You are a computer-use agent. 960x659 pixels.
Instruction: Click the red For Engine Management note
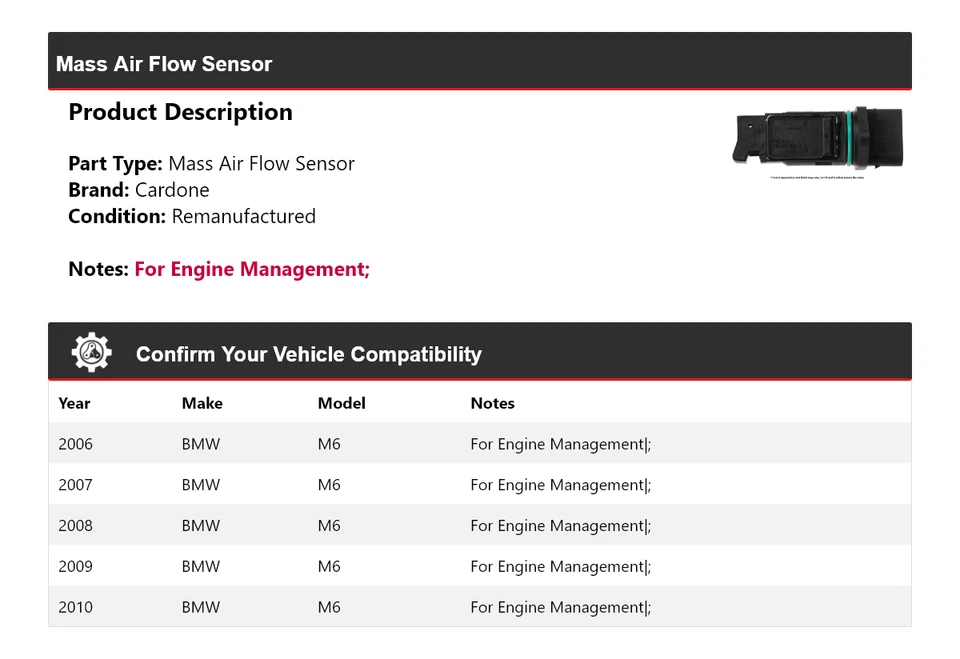pos(252,269)
